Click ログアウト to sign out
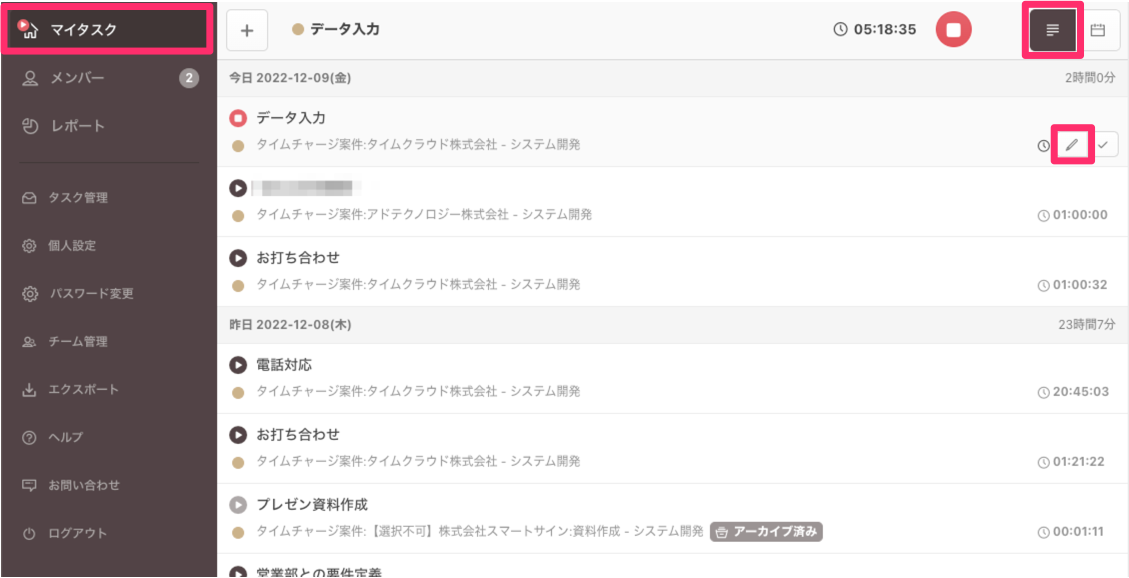1129x578 pixels. click(x=77, y=533)
